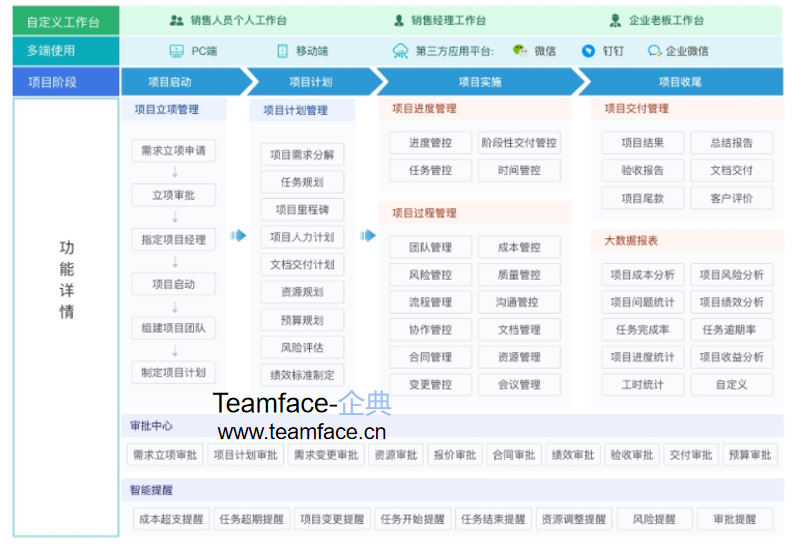Open 时间管控 box
The width and height of the screenshot is (803, 546).
click(x=519, y=171)
